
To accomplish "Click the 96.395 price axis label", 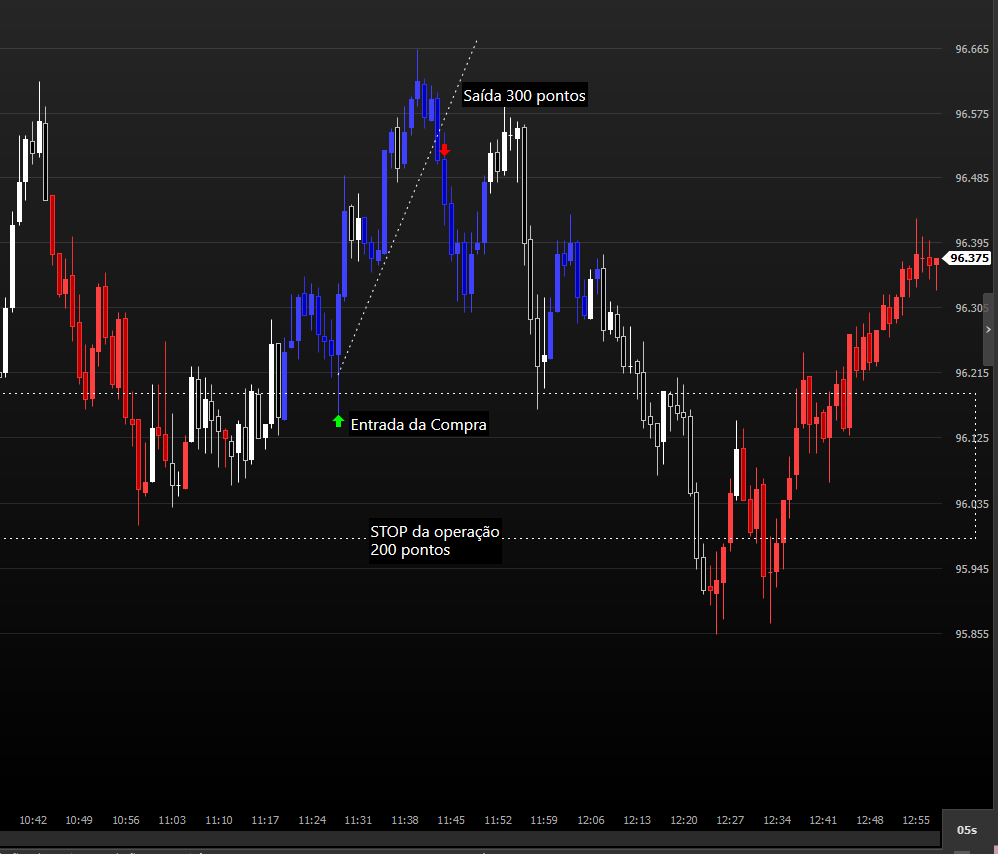I will click(972, 243).
